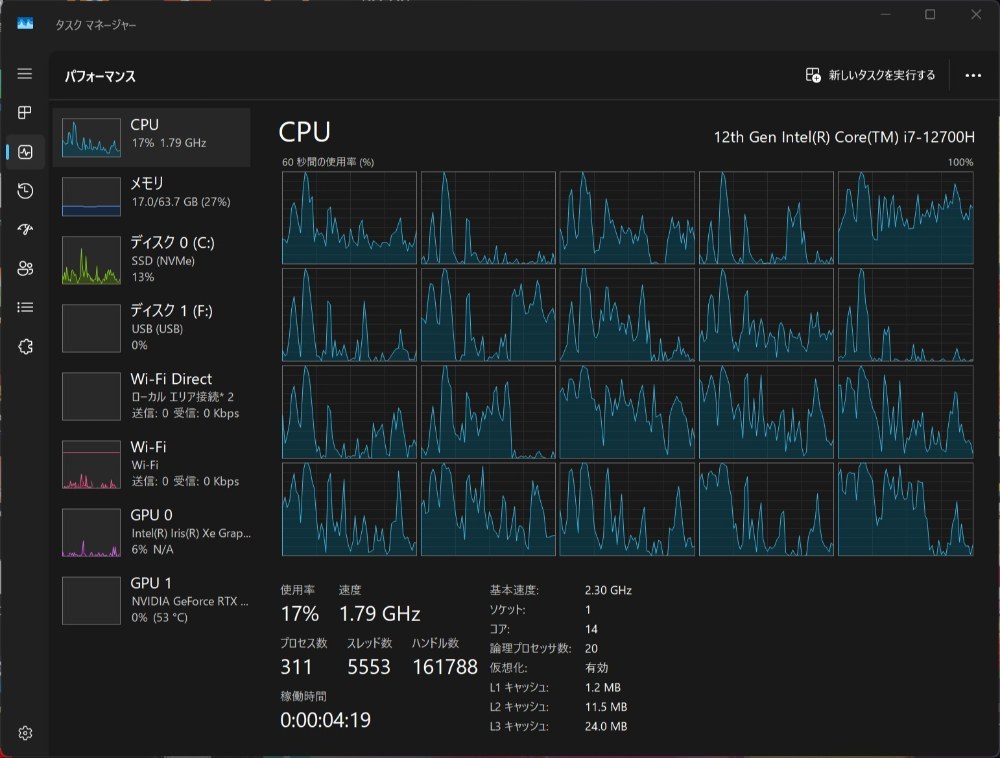Image resolution: width=1000 pixels, height=758 pixels.
Task: Open the hamburger navigation menu
Action: click(x=25, y=74)
